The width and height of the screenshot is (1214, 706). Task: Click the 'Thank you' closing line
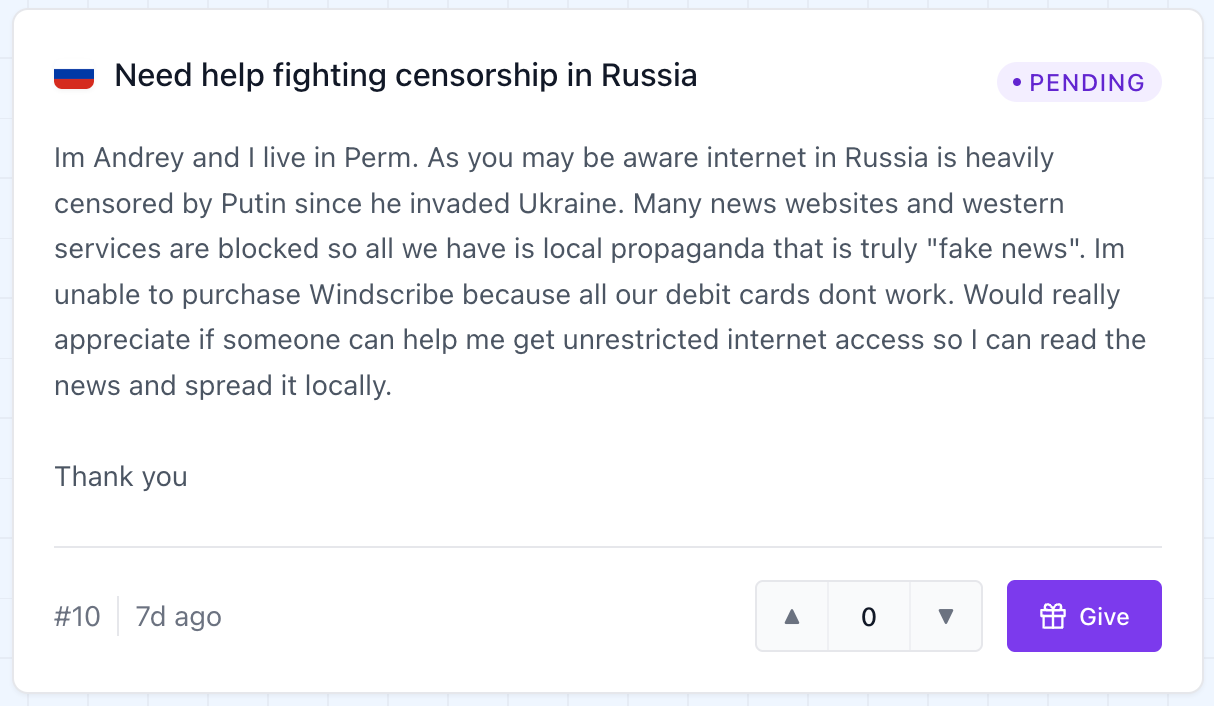tap(121, 477)
